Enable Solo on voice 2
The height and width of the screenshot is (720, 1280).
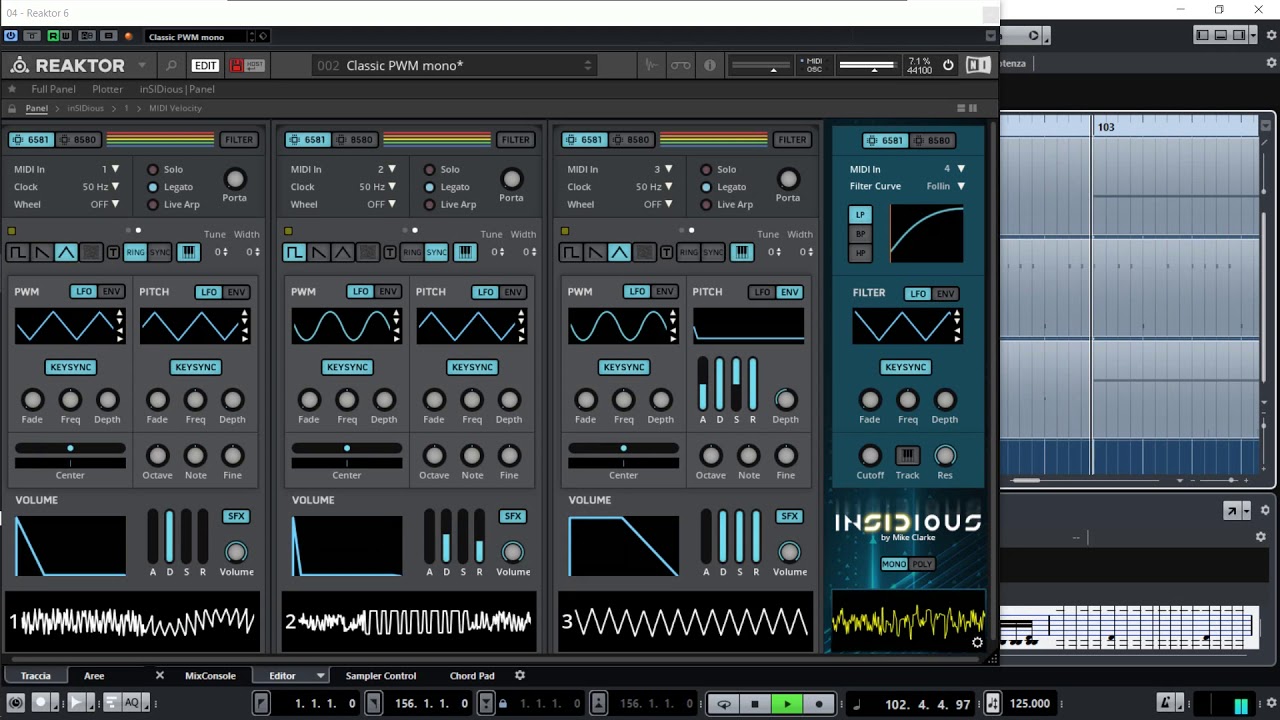429,170
